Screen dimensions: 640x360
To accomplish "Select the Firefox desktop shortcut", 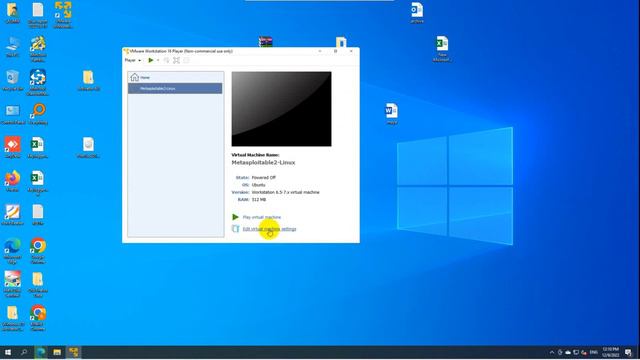I will coord(13,181).
